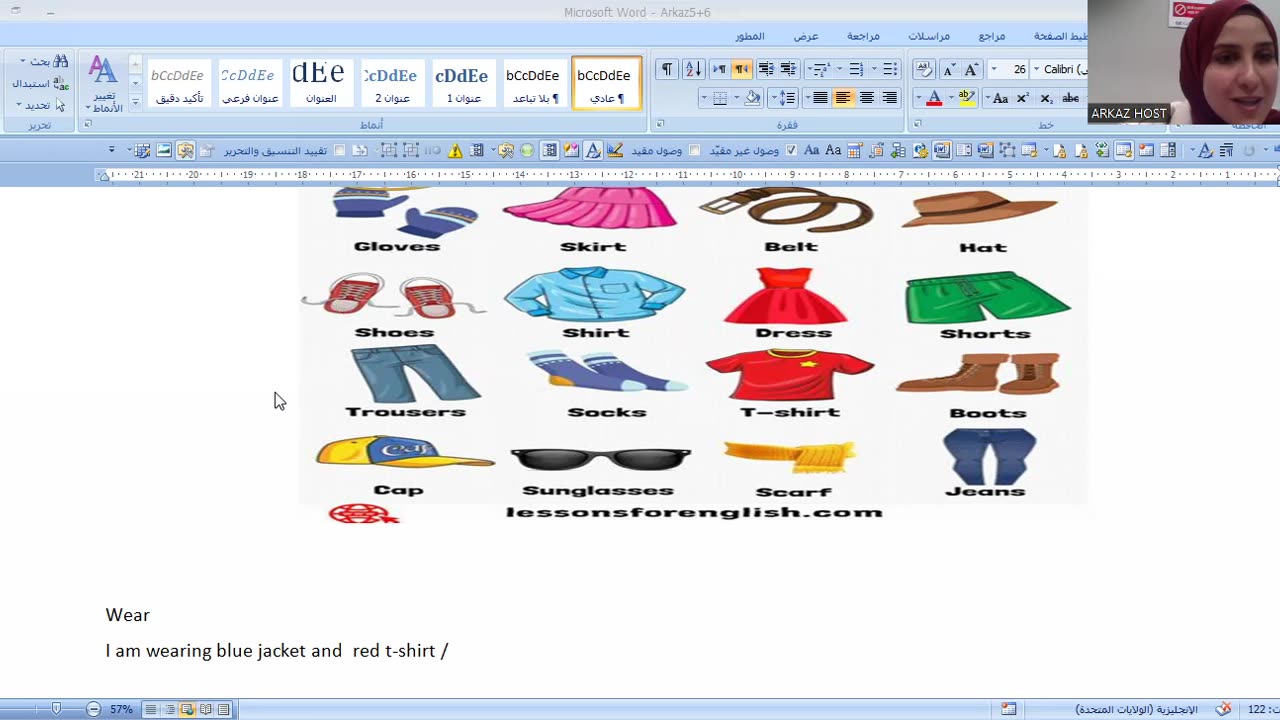Click the Change Case Aa button
Image resolution: width=1280 pixels, height=720 pixels.
(x=1000, y=98)
